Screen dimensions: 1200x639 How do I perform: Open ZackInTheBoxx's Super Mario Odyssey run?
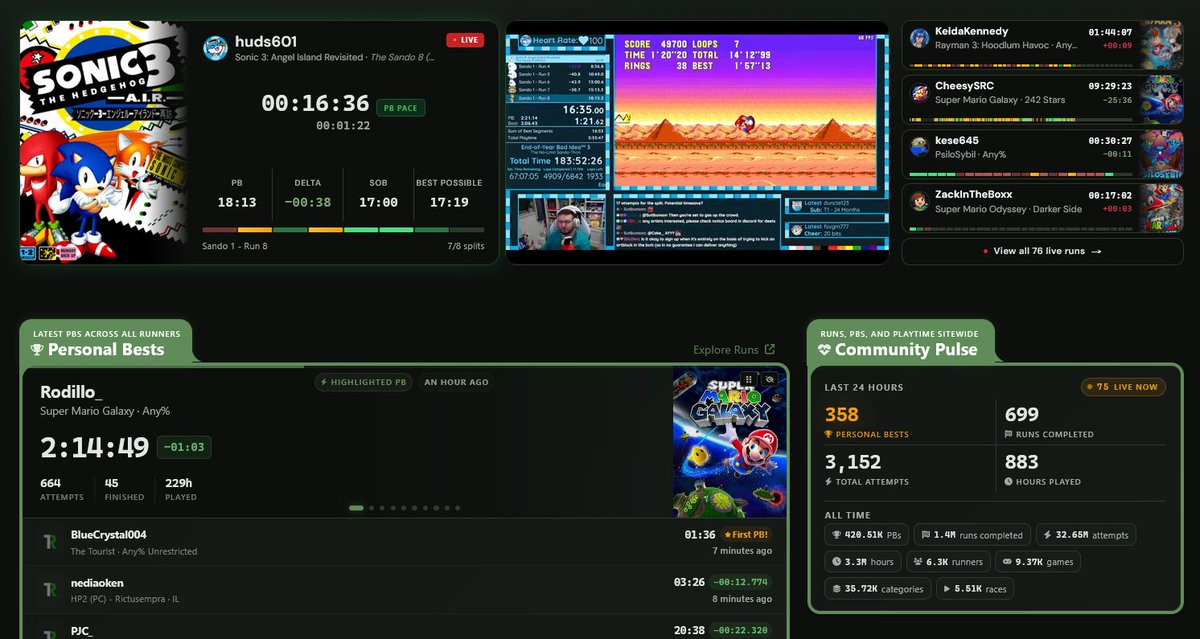(x=1041, y=207)
